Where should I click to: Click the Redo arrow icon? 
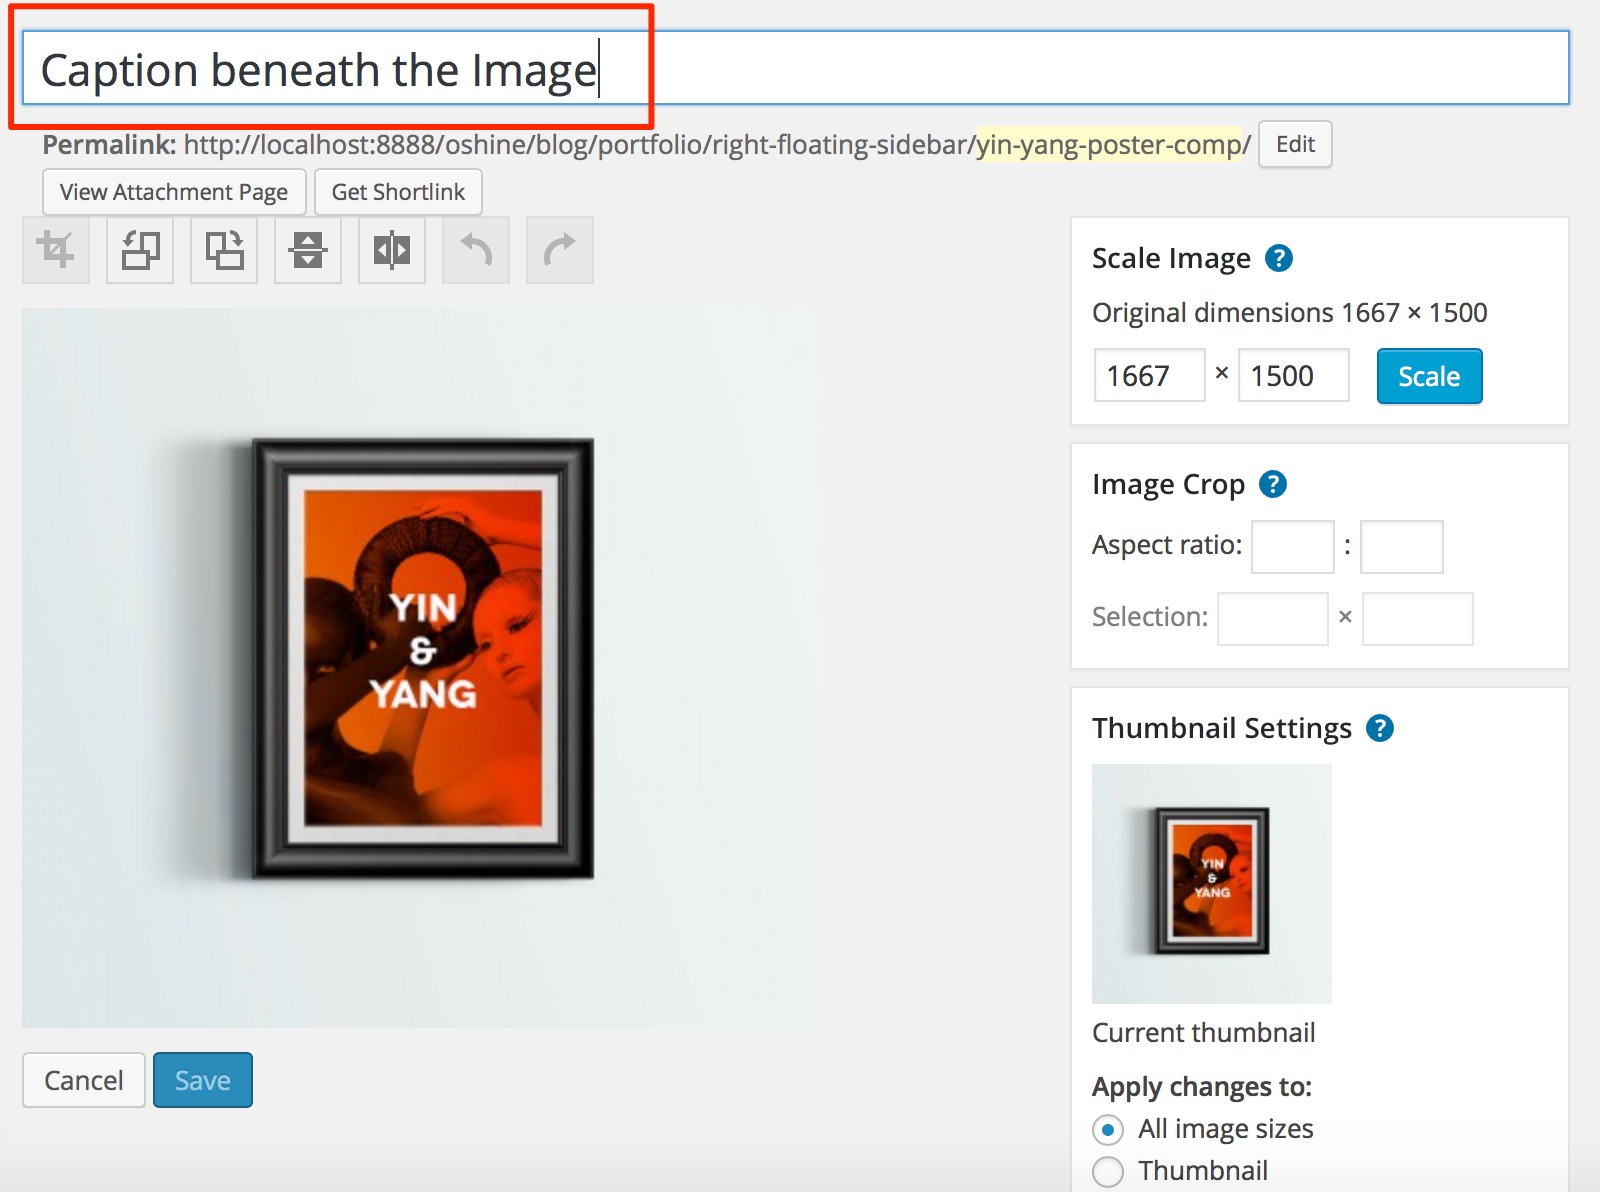point(560,250)
